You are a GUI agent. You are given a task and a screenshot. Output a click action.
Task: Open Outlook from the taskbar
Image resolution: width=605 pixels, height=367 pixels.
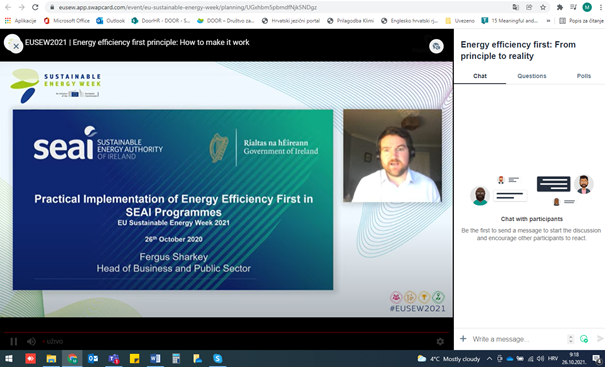(93, 359)
